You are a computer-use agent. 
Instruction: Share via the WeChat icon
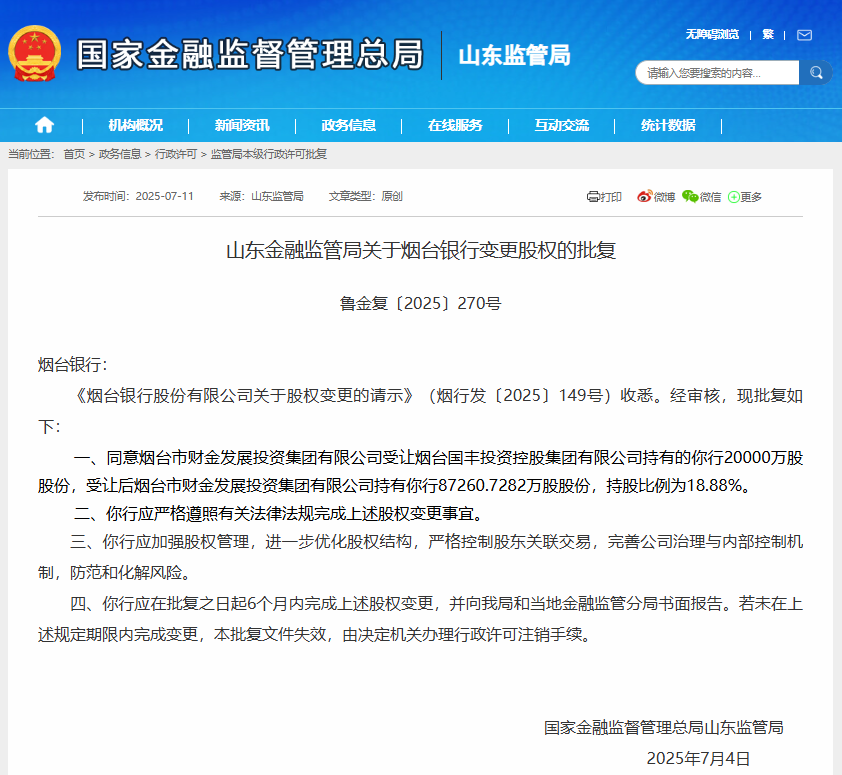[x=690, y=197]
